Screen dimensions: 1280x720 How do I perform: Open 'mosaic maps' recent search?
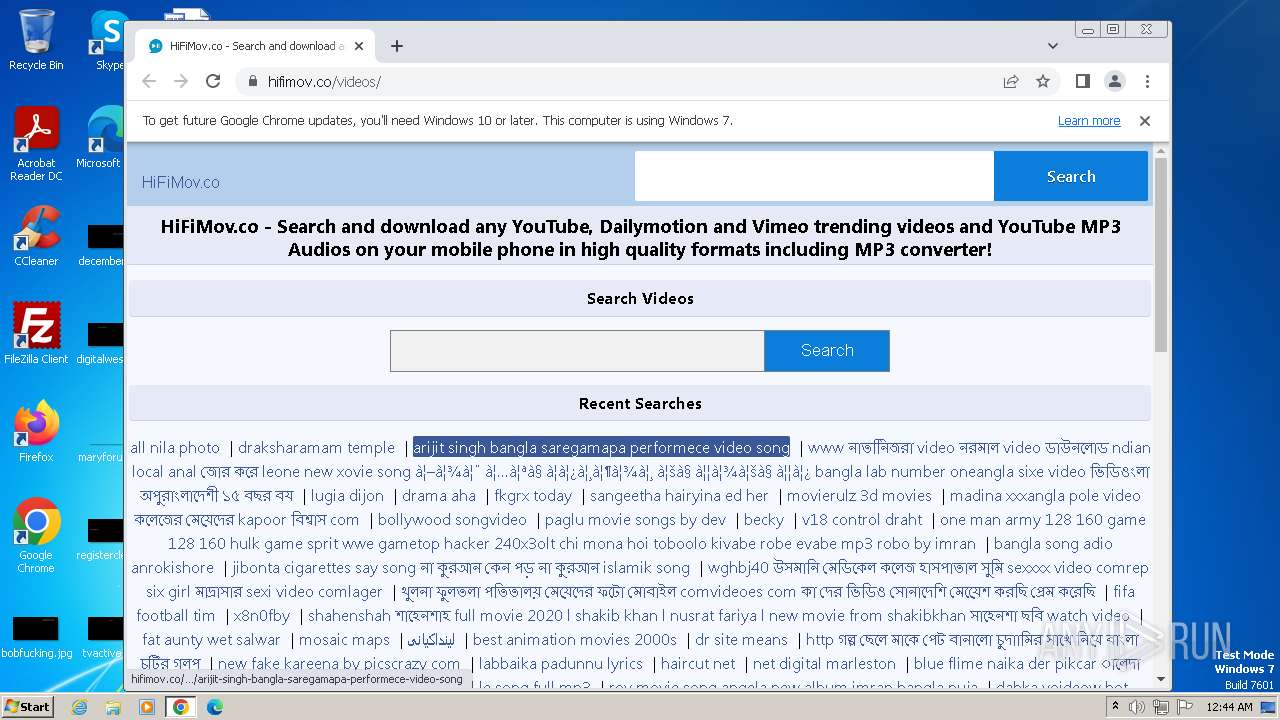click(344, 640)
